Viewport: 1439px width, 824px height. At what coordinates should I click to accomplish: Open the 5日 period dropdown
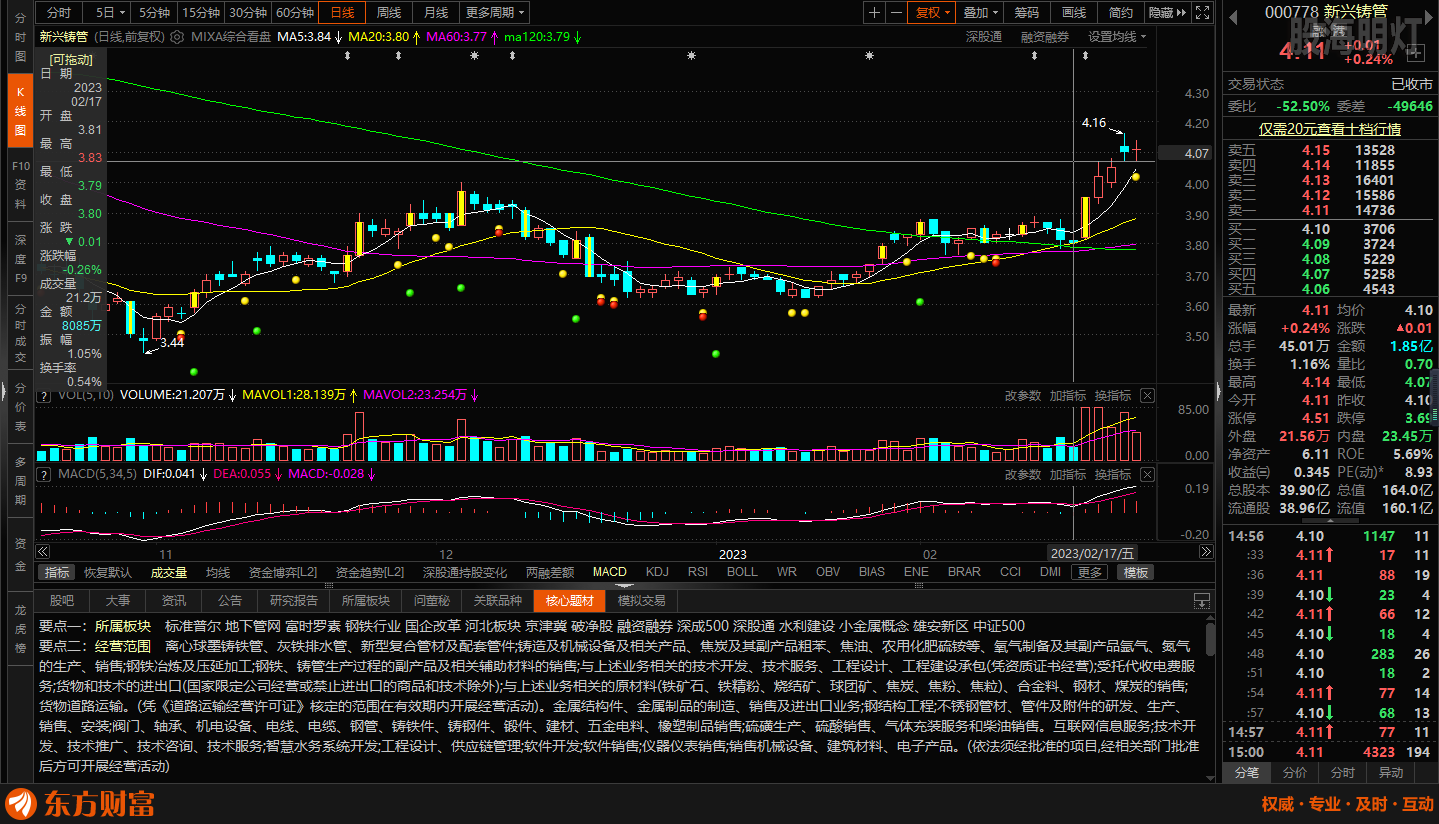[110, 13]
